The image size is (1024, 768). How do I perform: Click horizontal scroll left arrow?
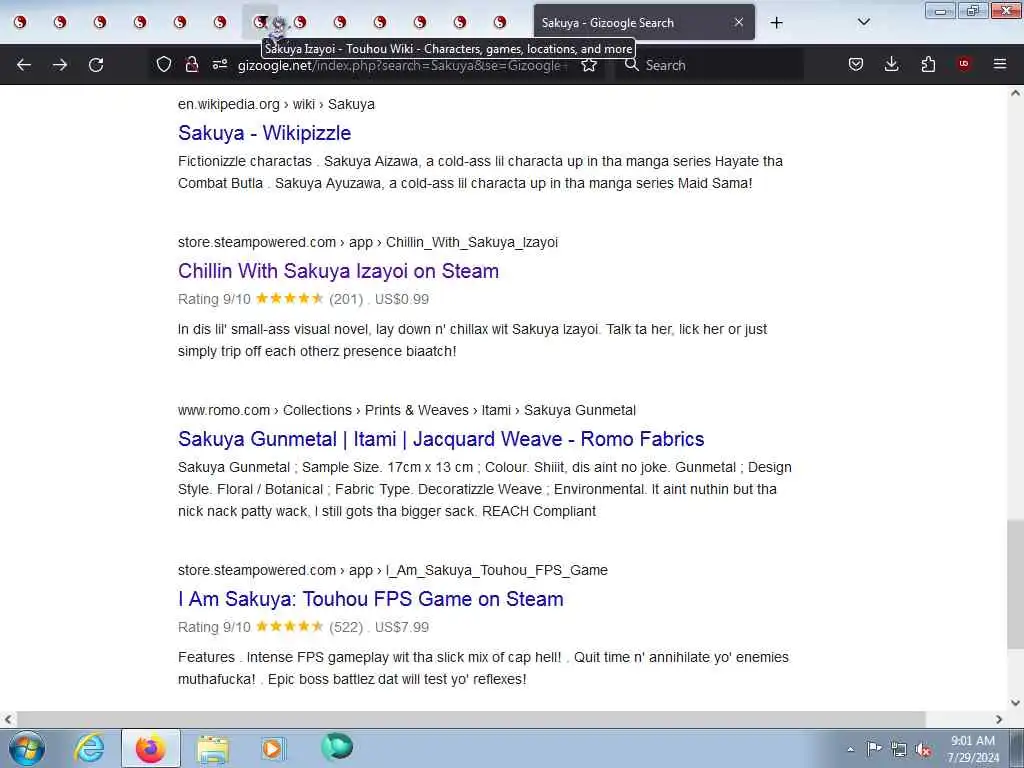coord(8,719)
